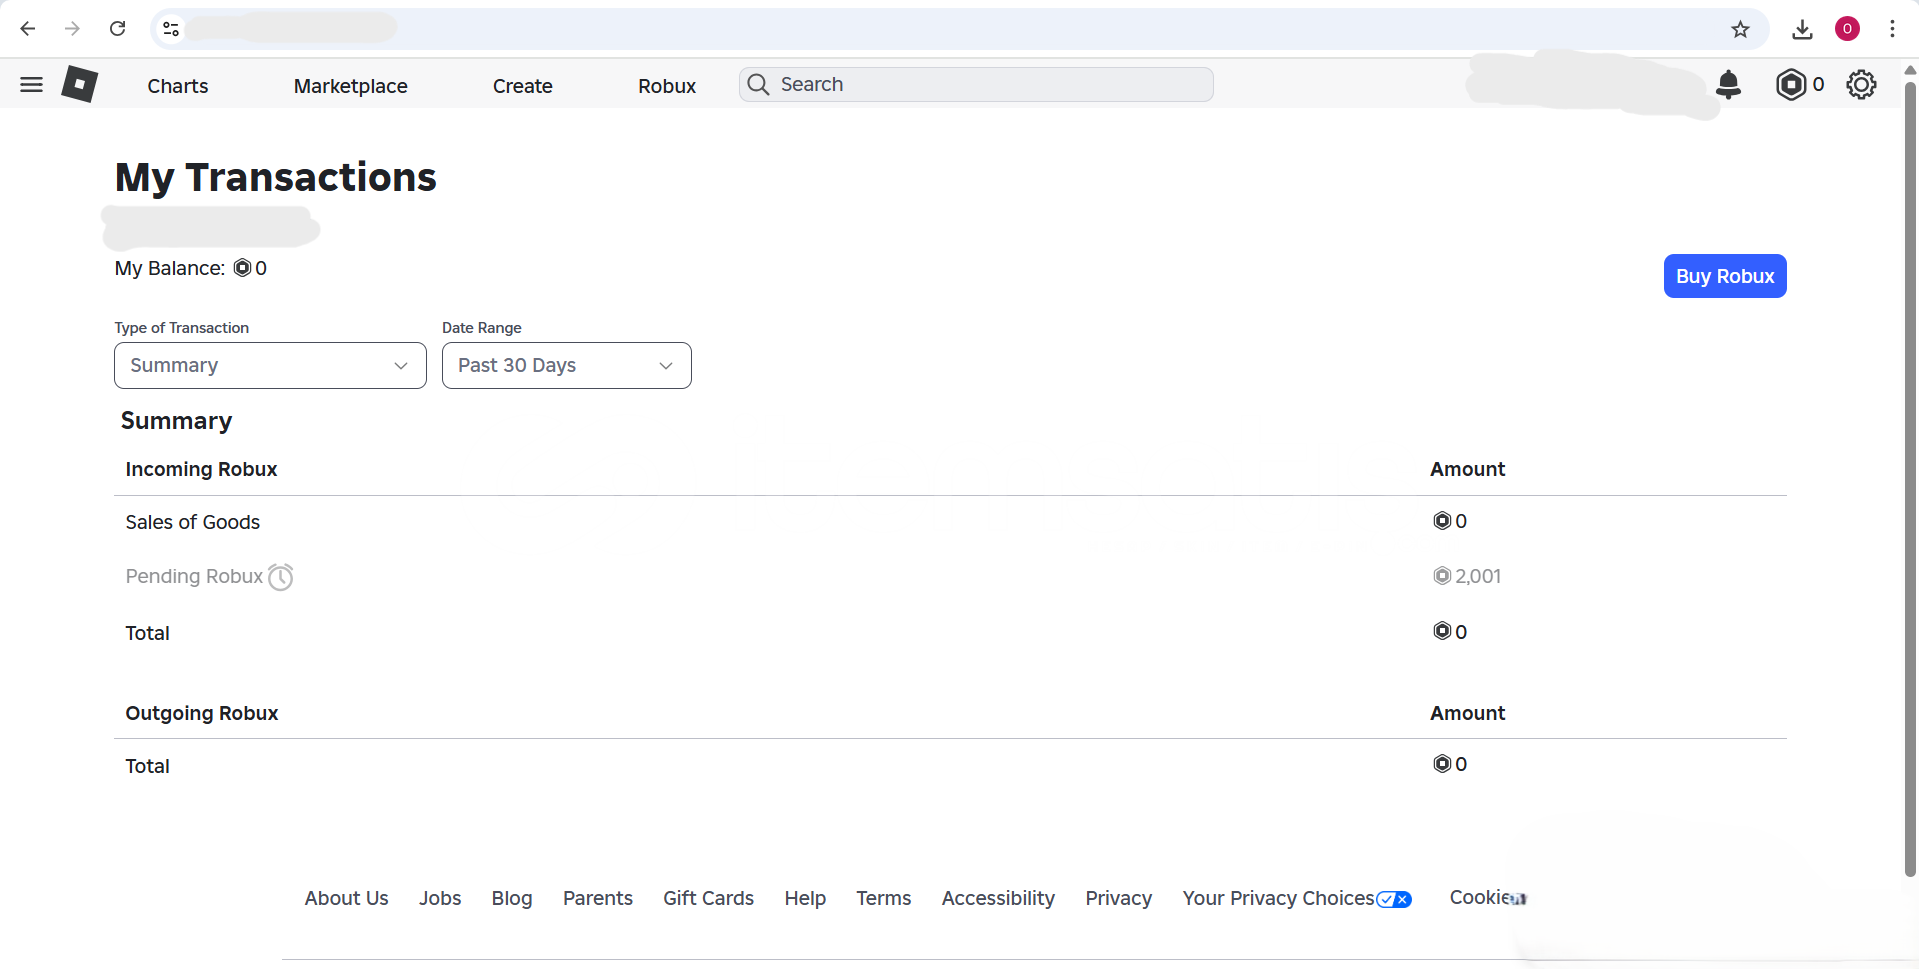Click the My Transactions heading
The image size is (1919, 969).
click(275, 177)
